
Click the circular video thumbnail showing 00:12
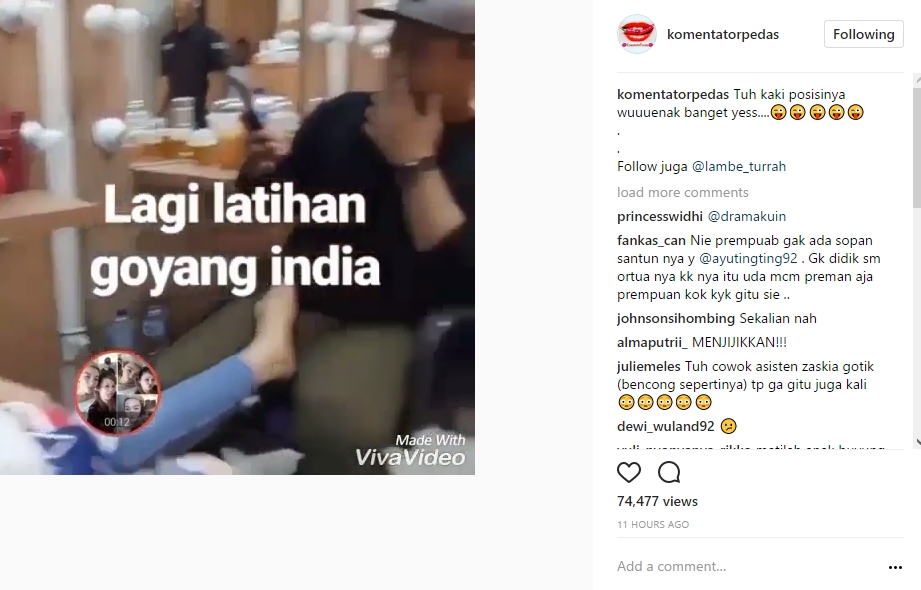pos(118,393)
